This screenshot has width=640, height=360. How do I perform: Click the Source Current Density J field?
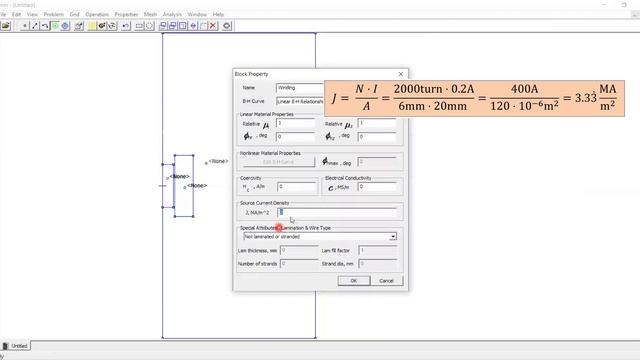point(337,212)
